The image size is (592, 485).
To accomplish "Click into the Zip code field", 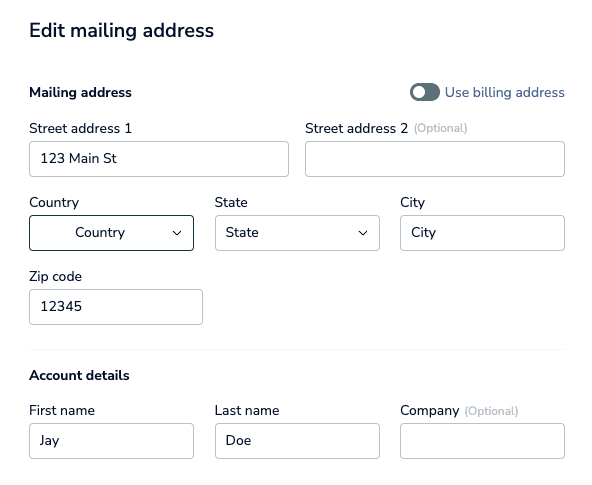I will [116, 307].
